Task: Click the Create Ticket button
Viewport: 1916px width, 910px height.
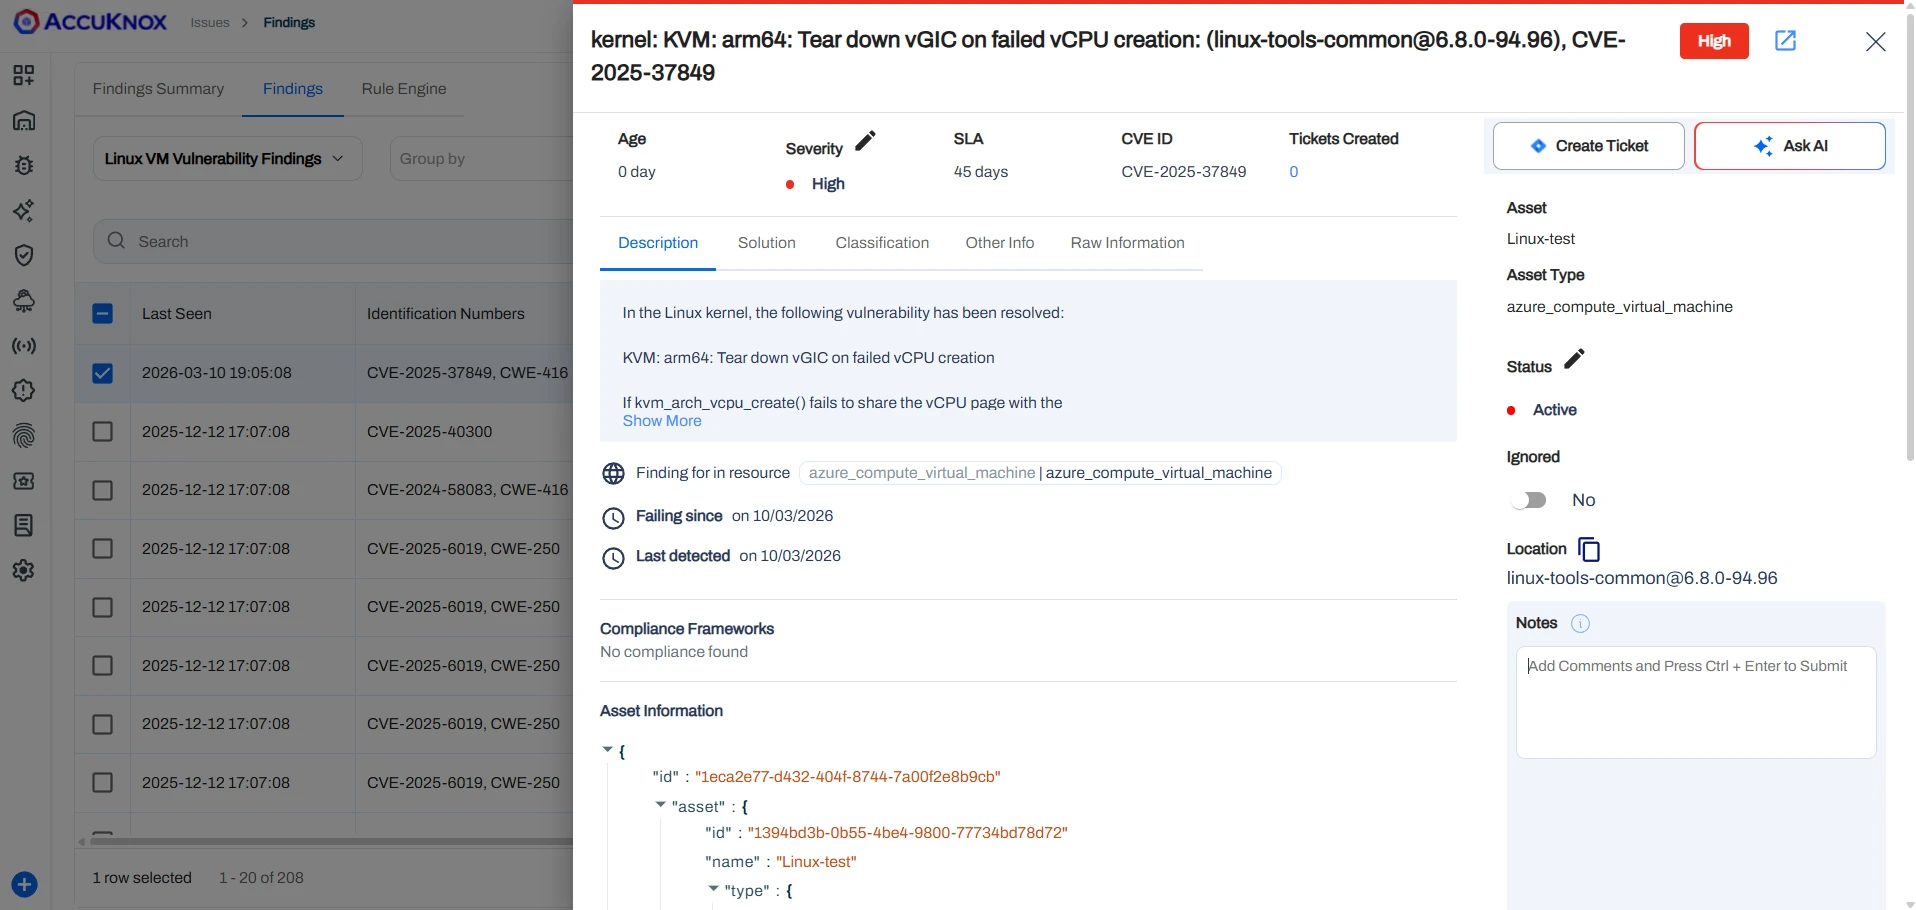Action: [1588, 145]
